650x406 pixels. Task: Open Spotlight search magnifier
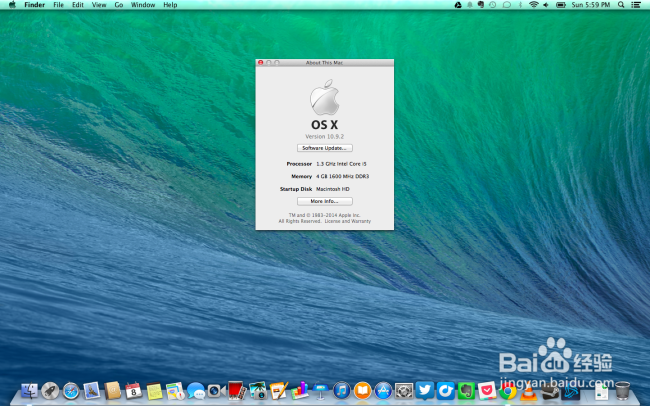621,5
